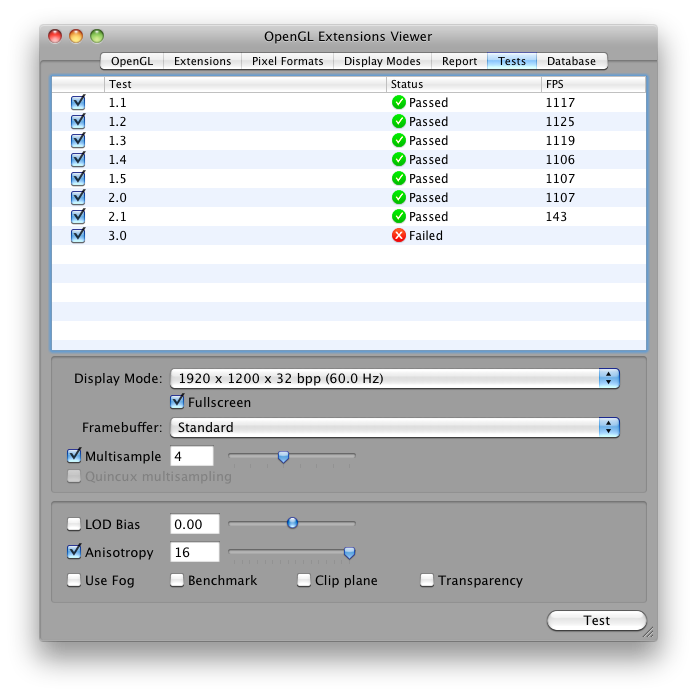Uncheck the test 2.0 checkbox

[78, 197]
